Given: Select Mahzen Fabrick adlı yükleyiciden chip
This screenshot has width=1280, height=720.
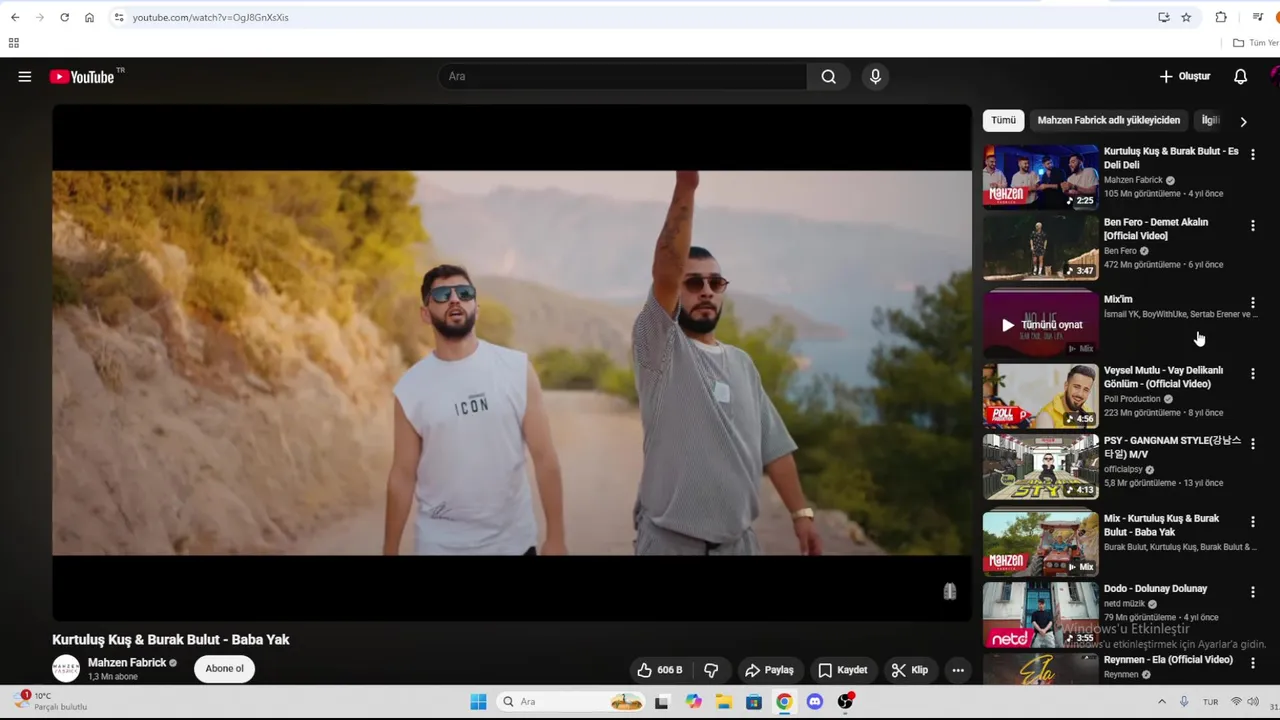Looking at the screenshot, I should 1108,120.
